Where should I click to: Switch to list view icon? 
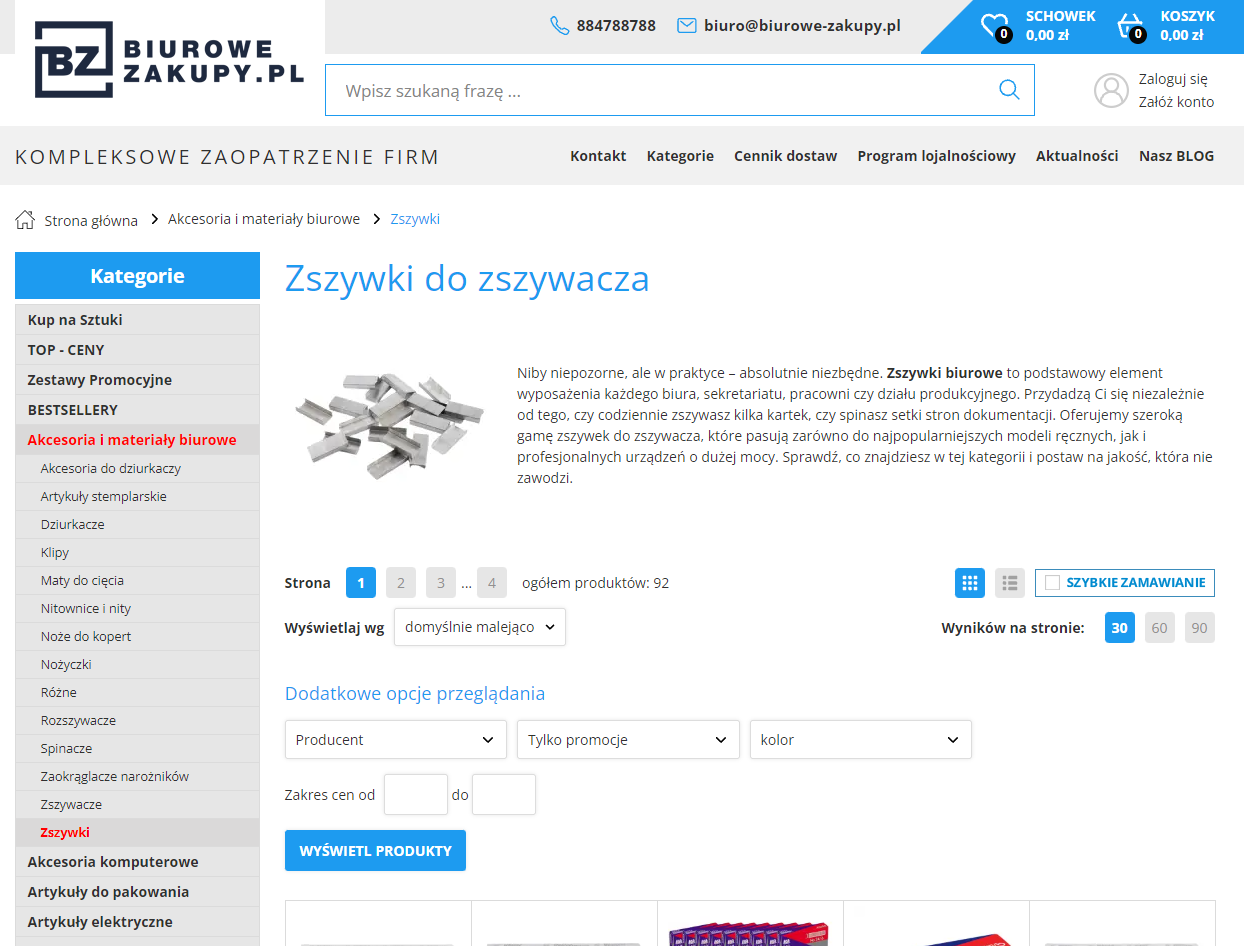pos(1009,582)
